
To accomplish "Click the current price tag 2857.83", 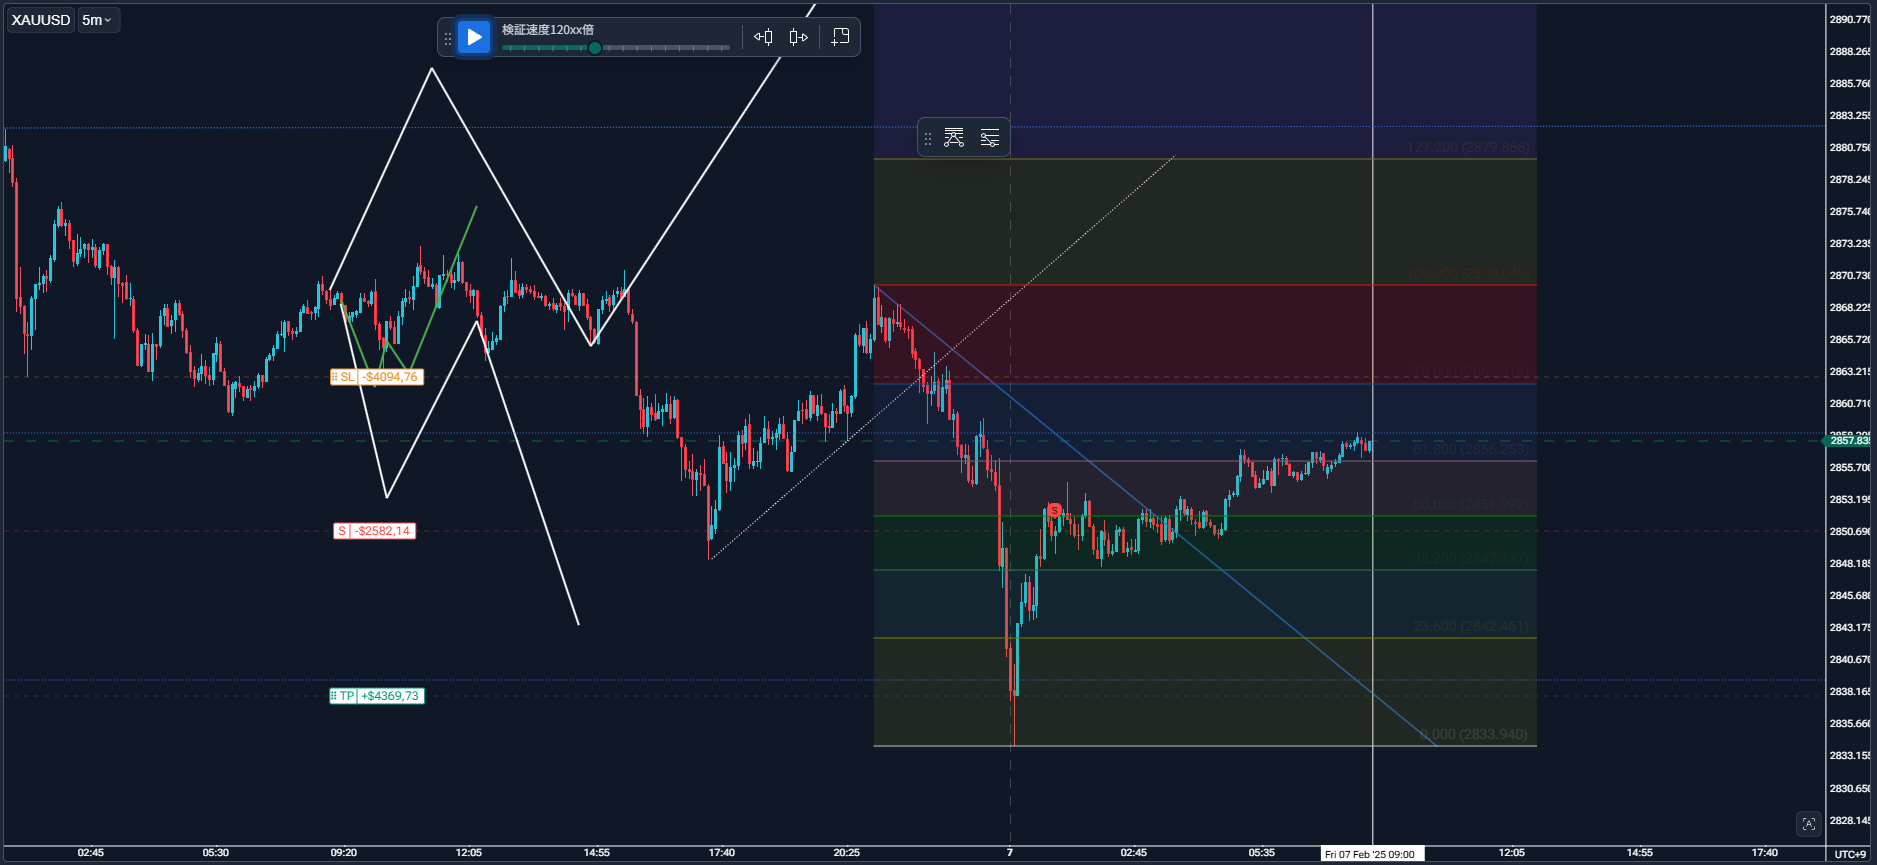I will pos(1848,441).
